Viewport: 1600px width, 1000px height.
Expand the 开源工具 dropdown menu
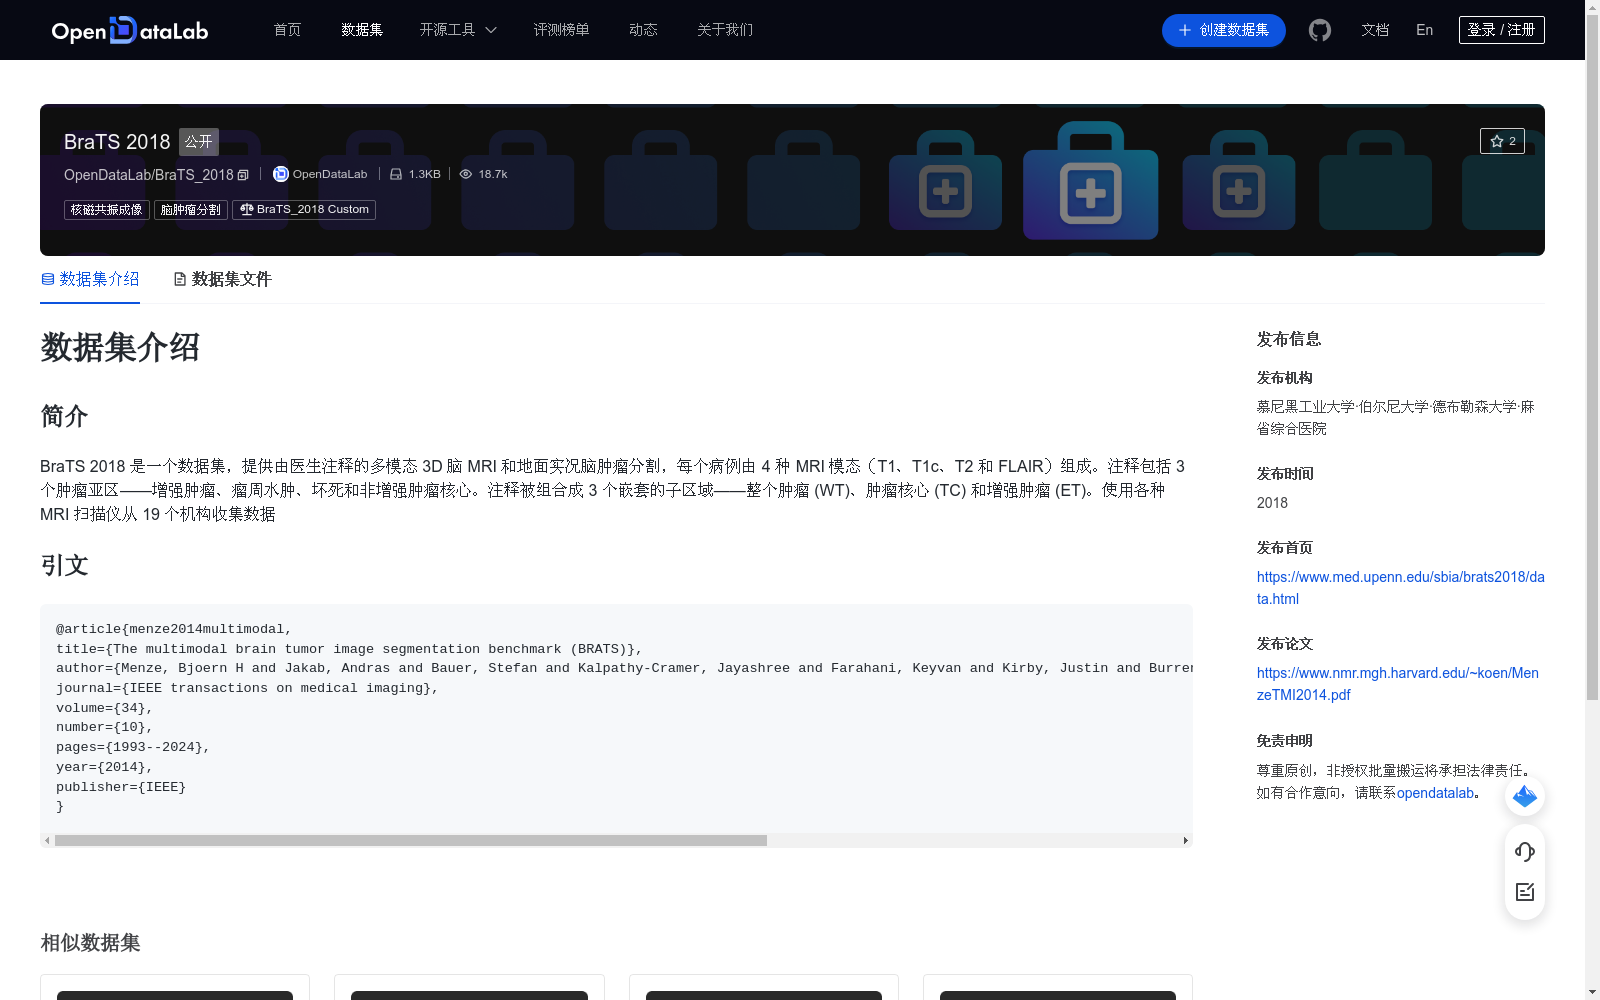[458, 30]
